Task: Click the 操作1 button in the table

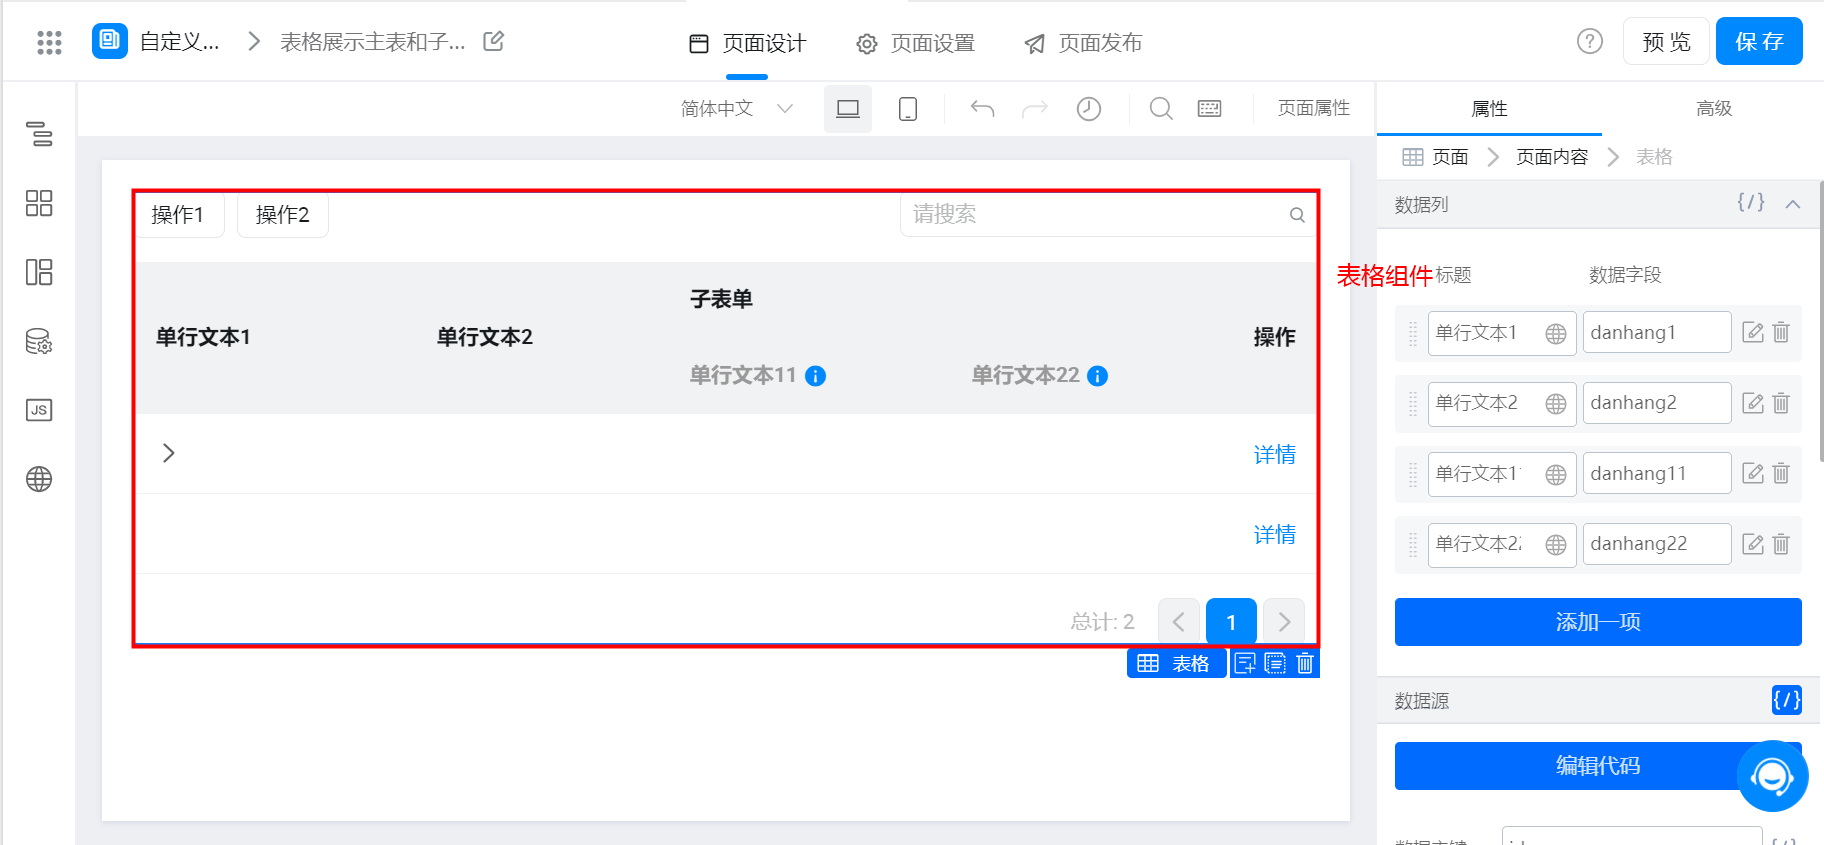Action: [x=178, y=215]
